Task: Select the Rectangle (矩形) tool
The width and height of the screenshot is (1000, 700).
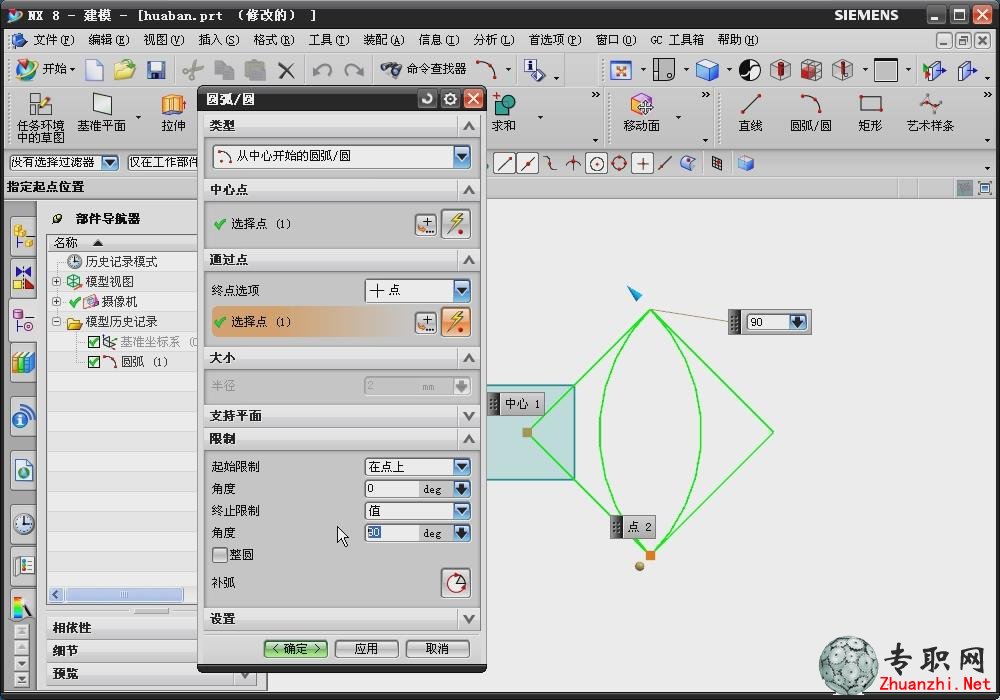Action: (x=871, y=113)
